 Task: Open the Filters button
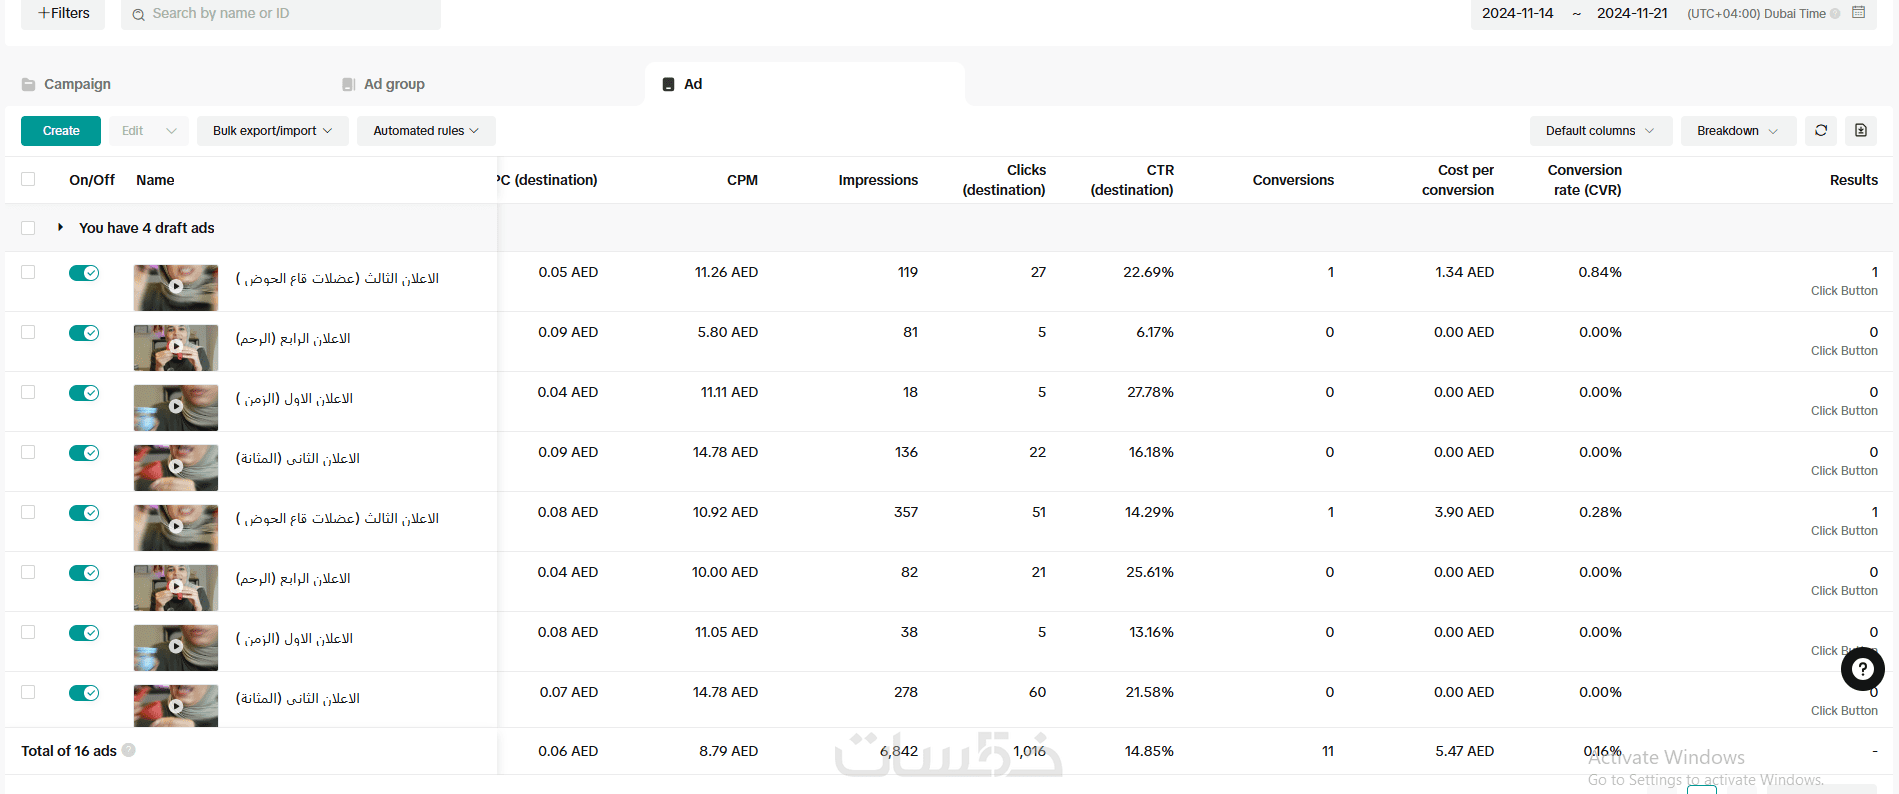pos(63,14)
